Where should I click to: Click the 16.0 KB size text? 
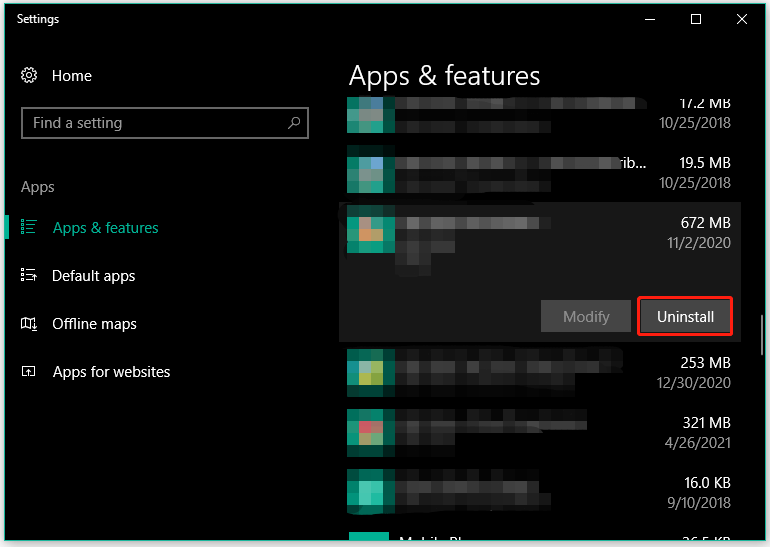(707, 483)
